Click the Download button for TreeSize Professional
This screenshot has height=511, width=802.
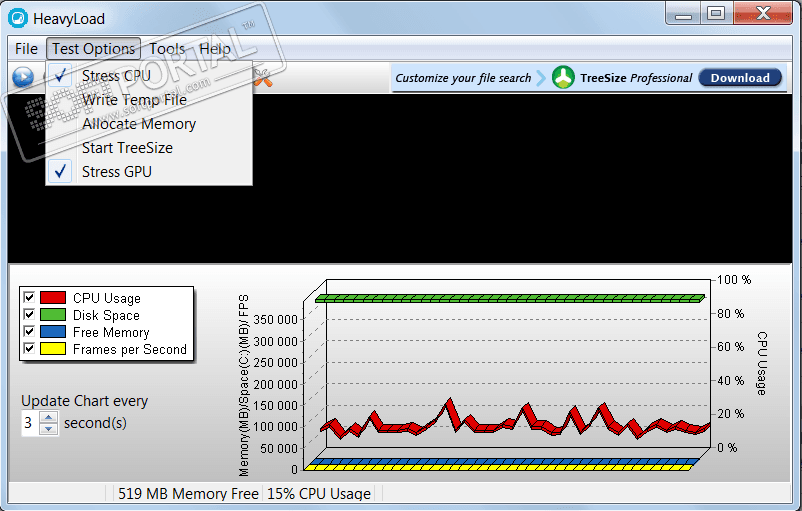coord(740,78)
